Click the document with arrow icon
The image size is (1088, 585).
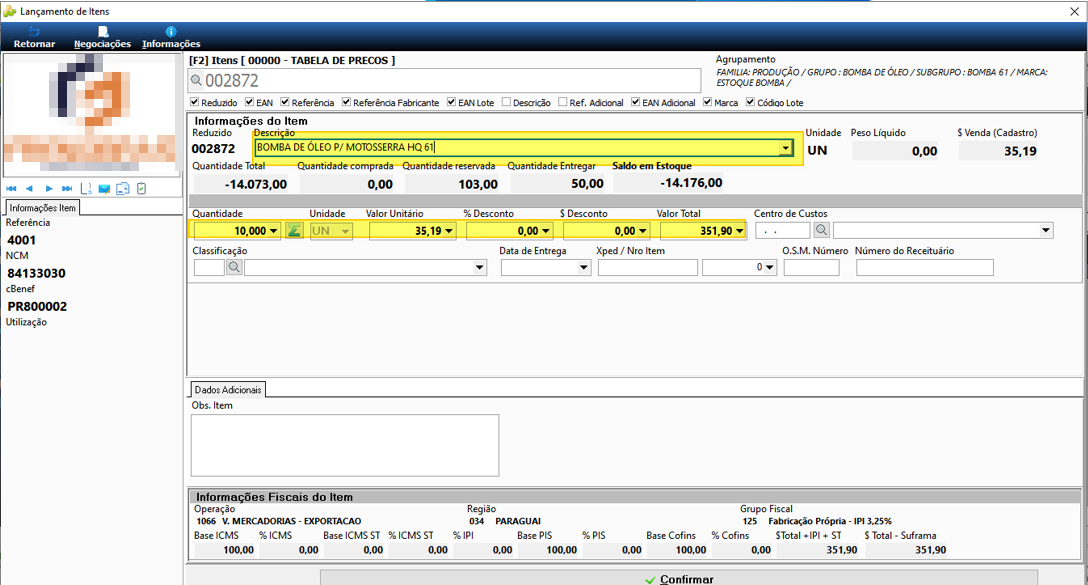(x=86, y=189)
